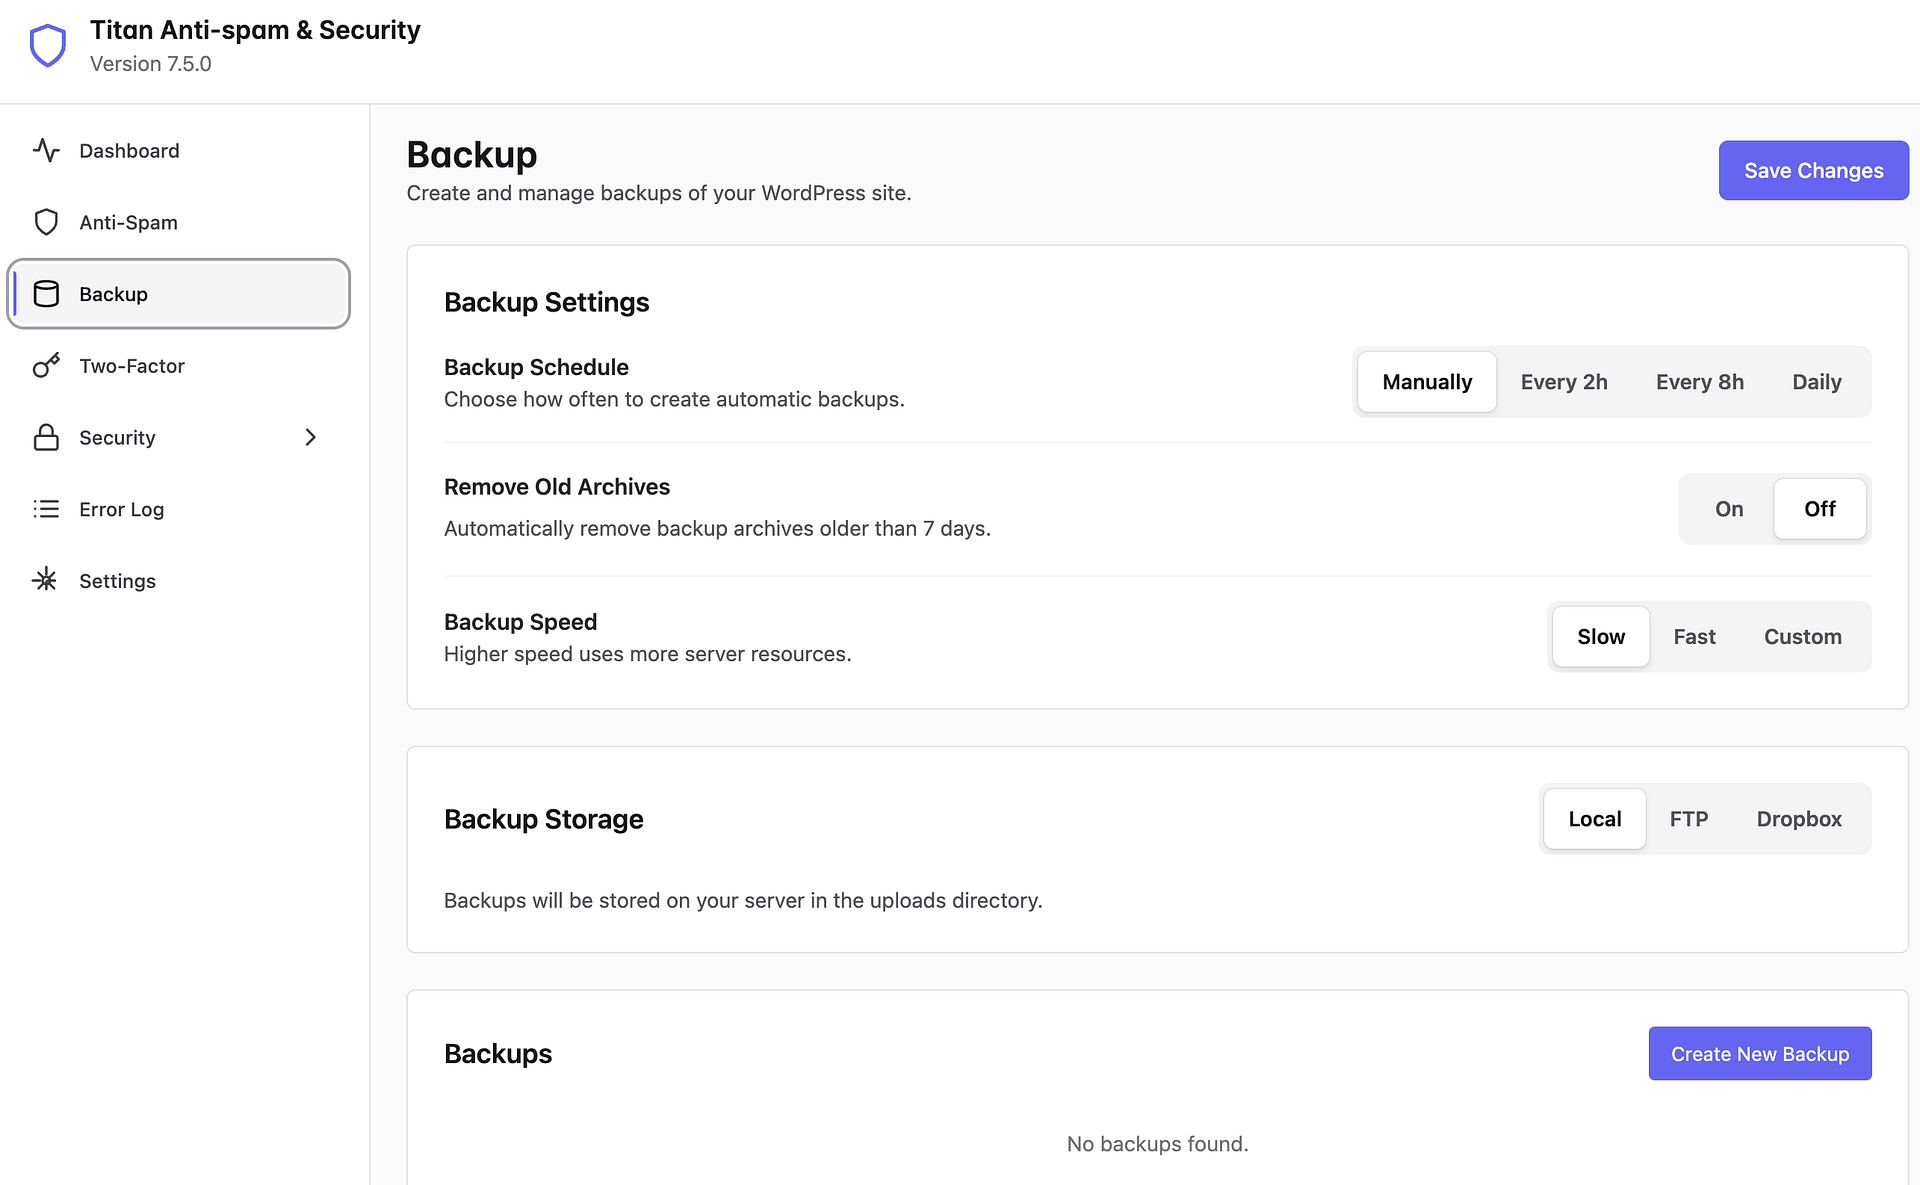Set backup speed to Fast
1920x1185 pixels.
click(1694, 637)
